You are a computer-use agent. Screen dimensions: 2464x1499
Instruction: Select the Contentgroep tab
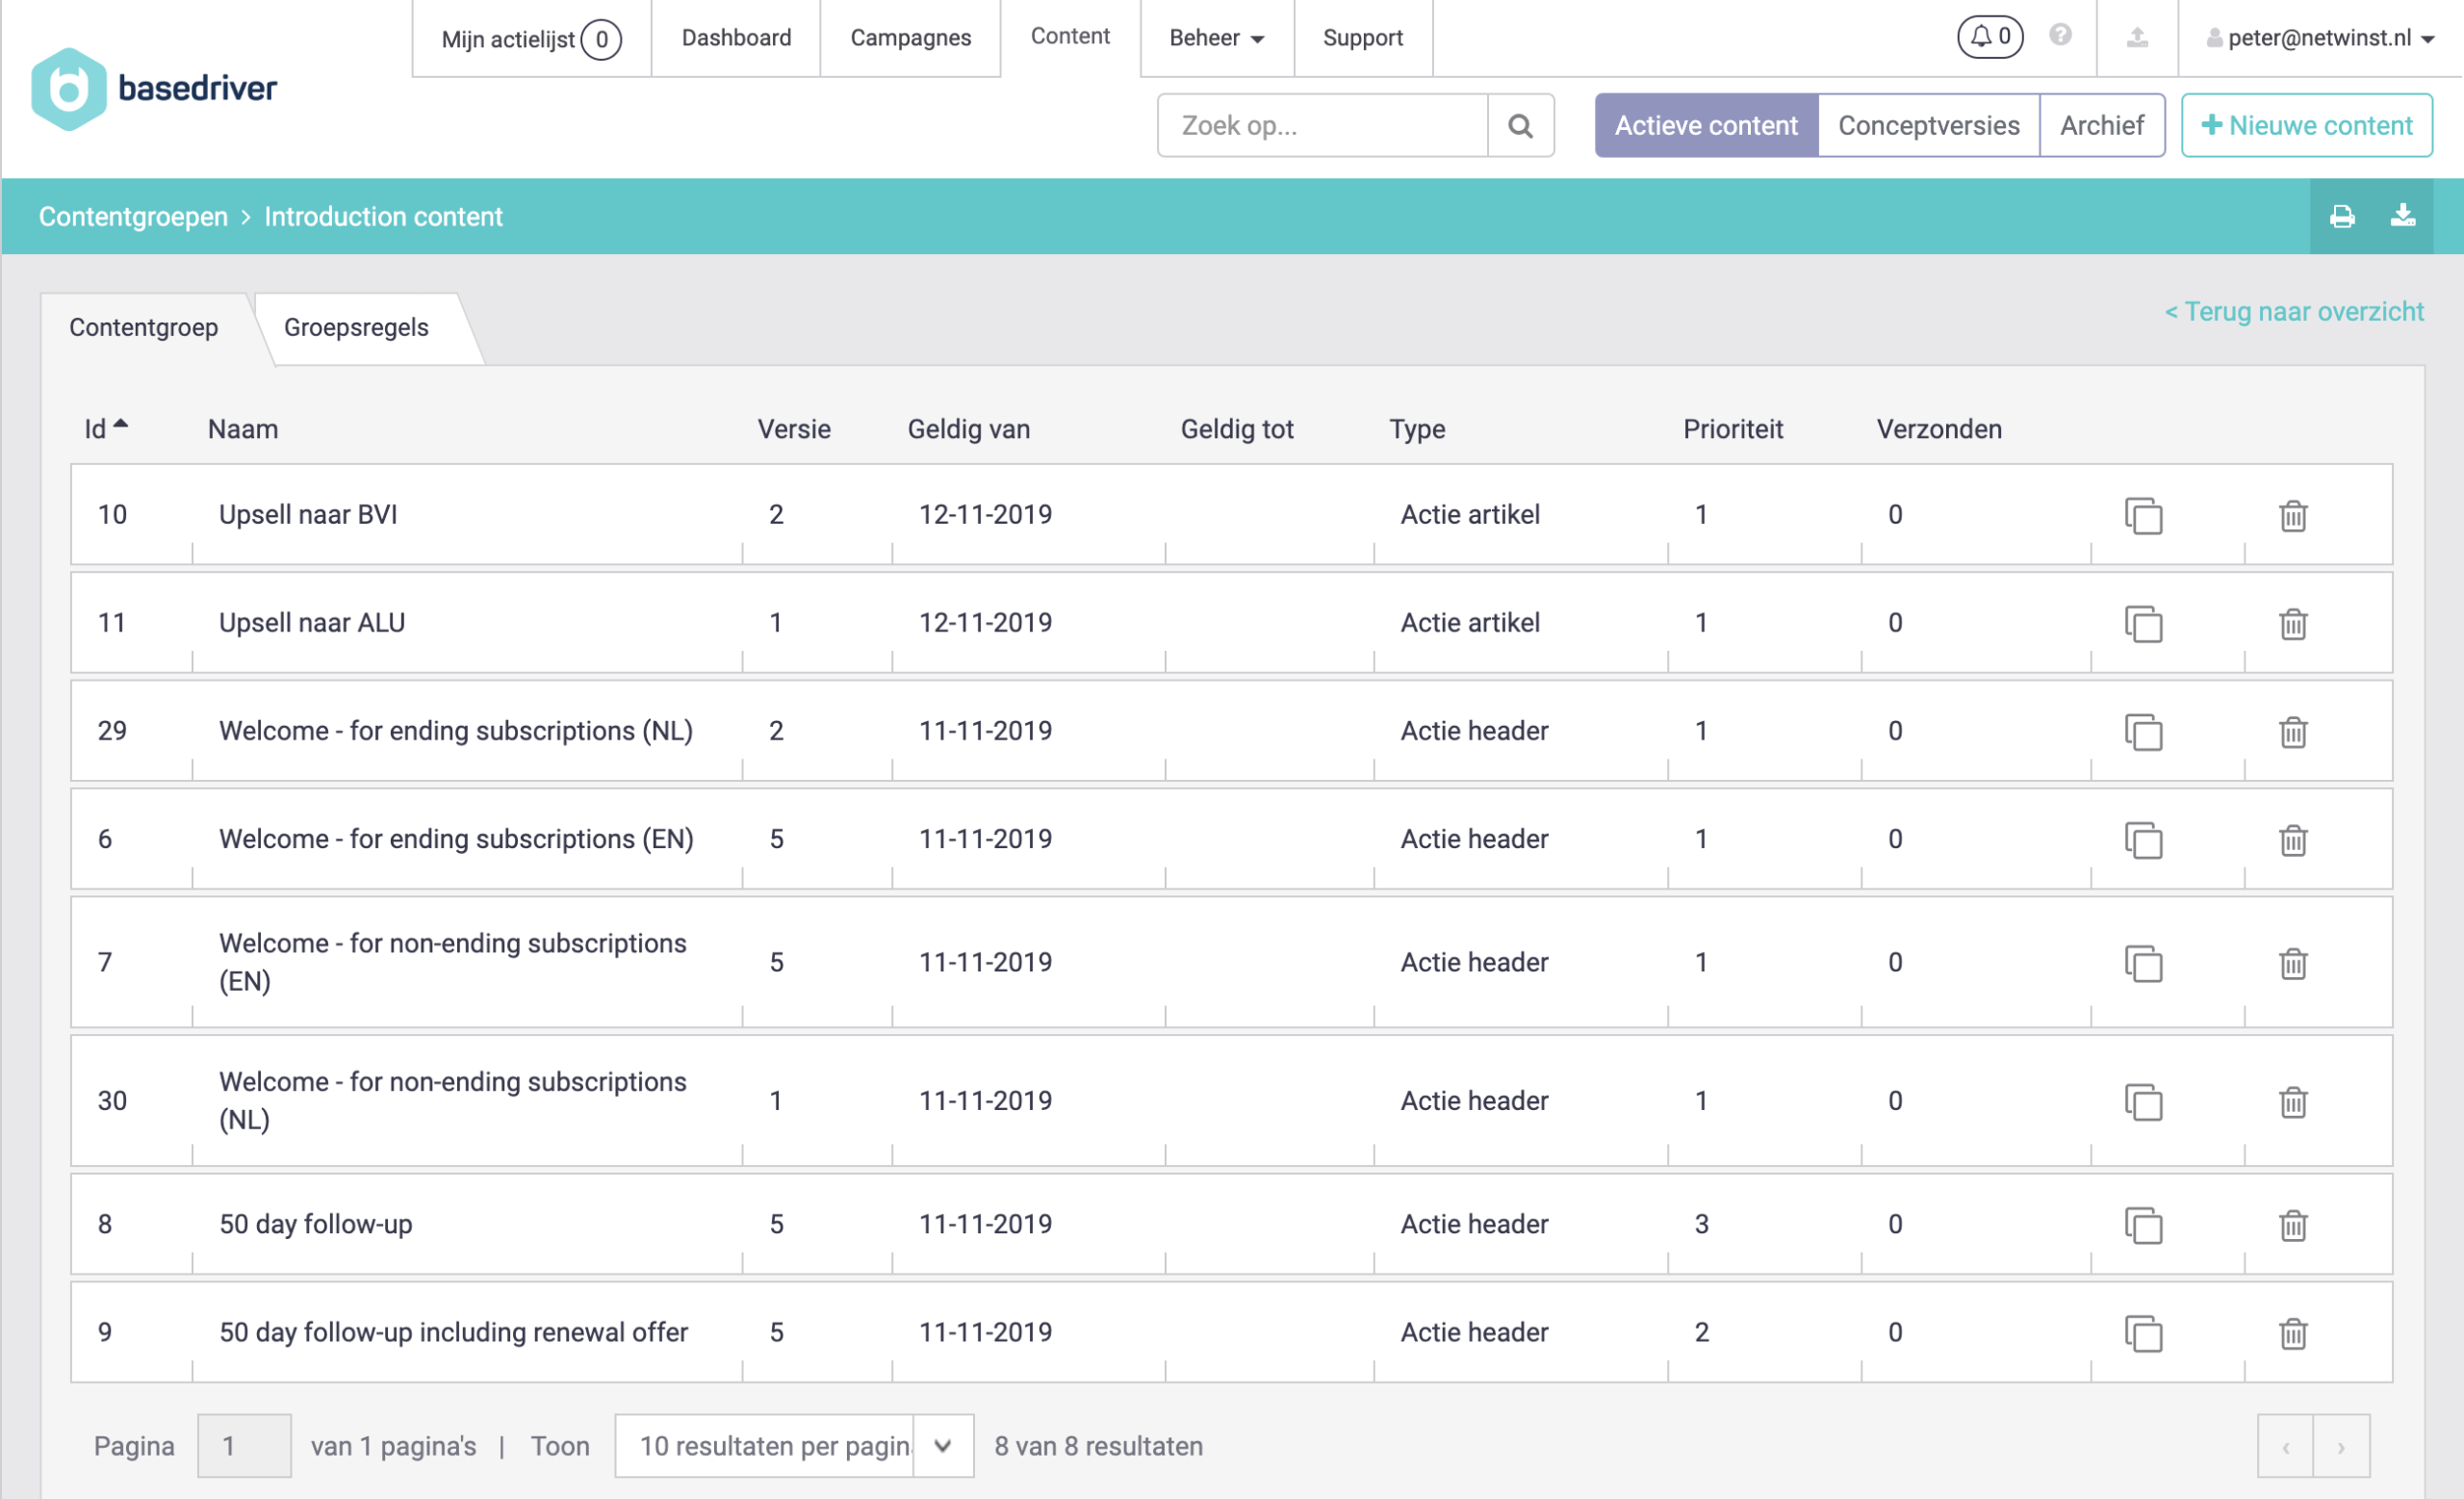click(x=143, y=327)
